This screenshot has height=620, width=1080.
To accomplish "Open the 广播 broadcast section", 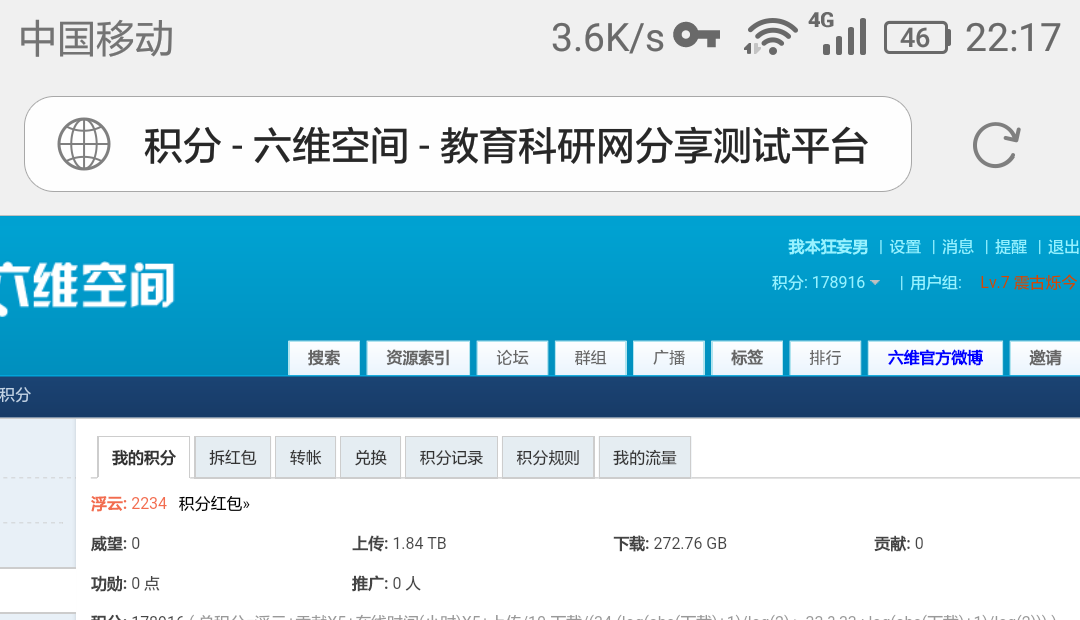I will point(669,358).
